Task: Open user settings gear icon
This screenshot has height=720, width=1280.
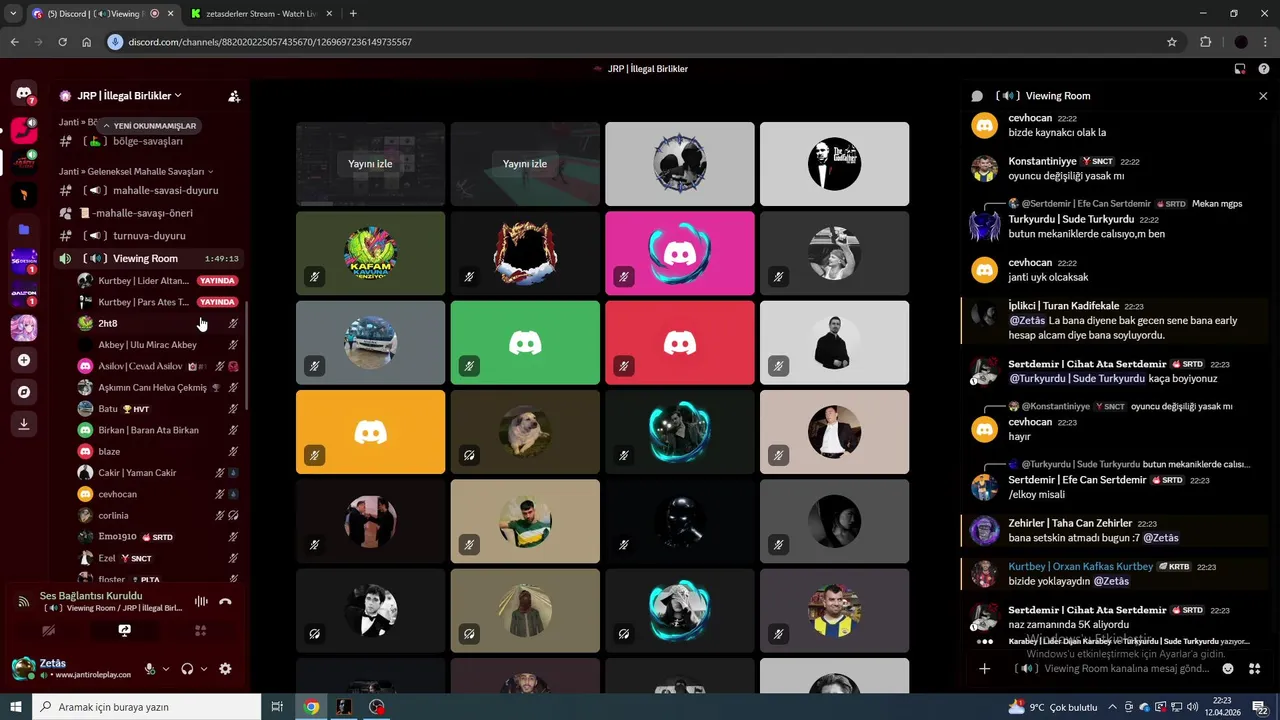Action: (x=225, y=669)
